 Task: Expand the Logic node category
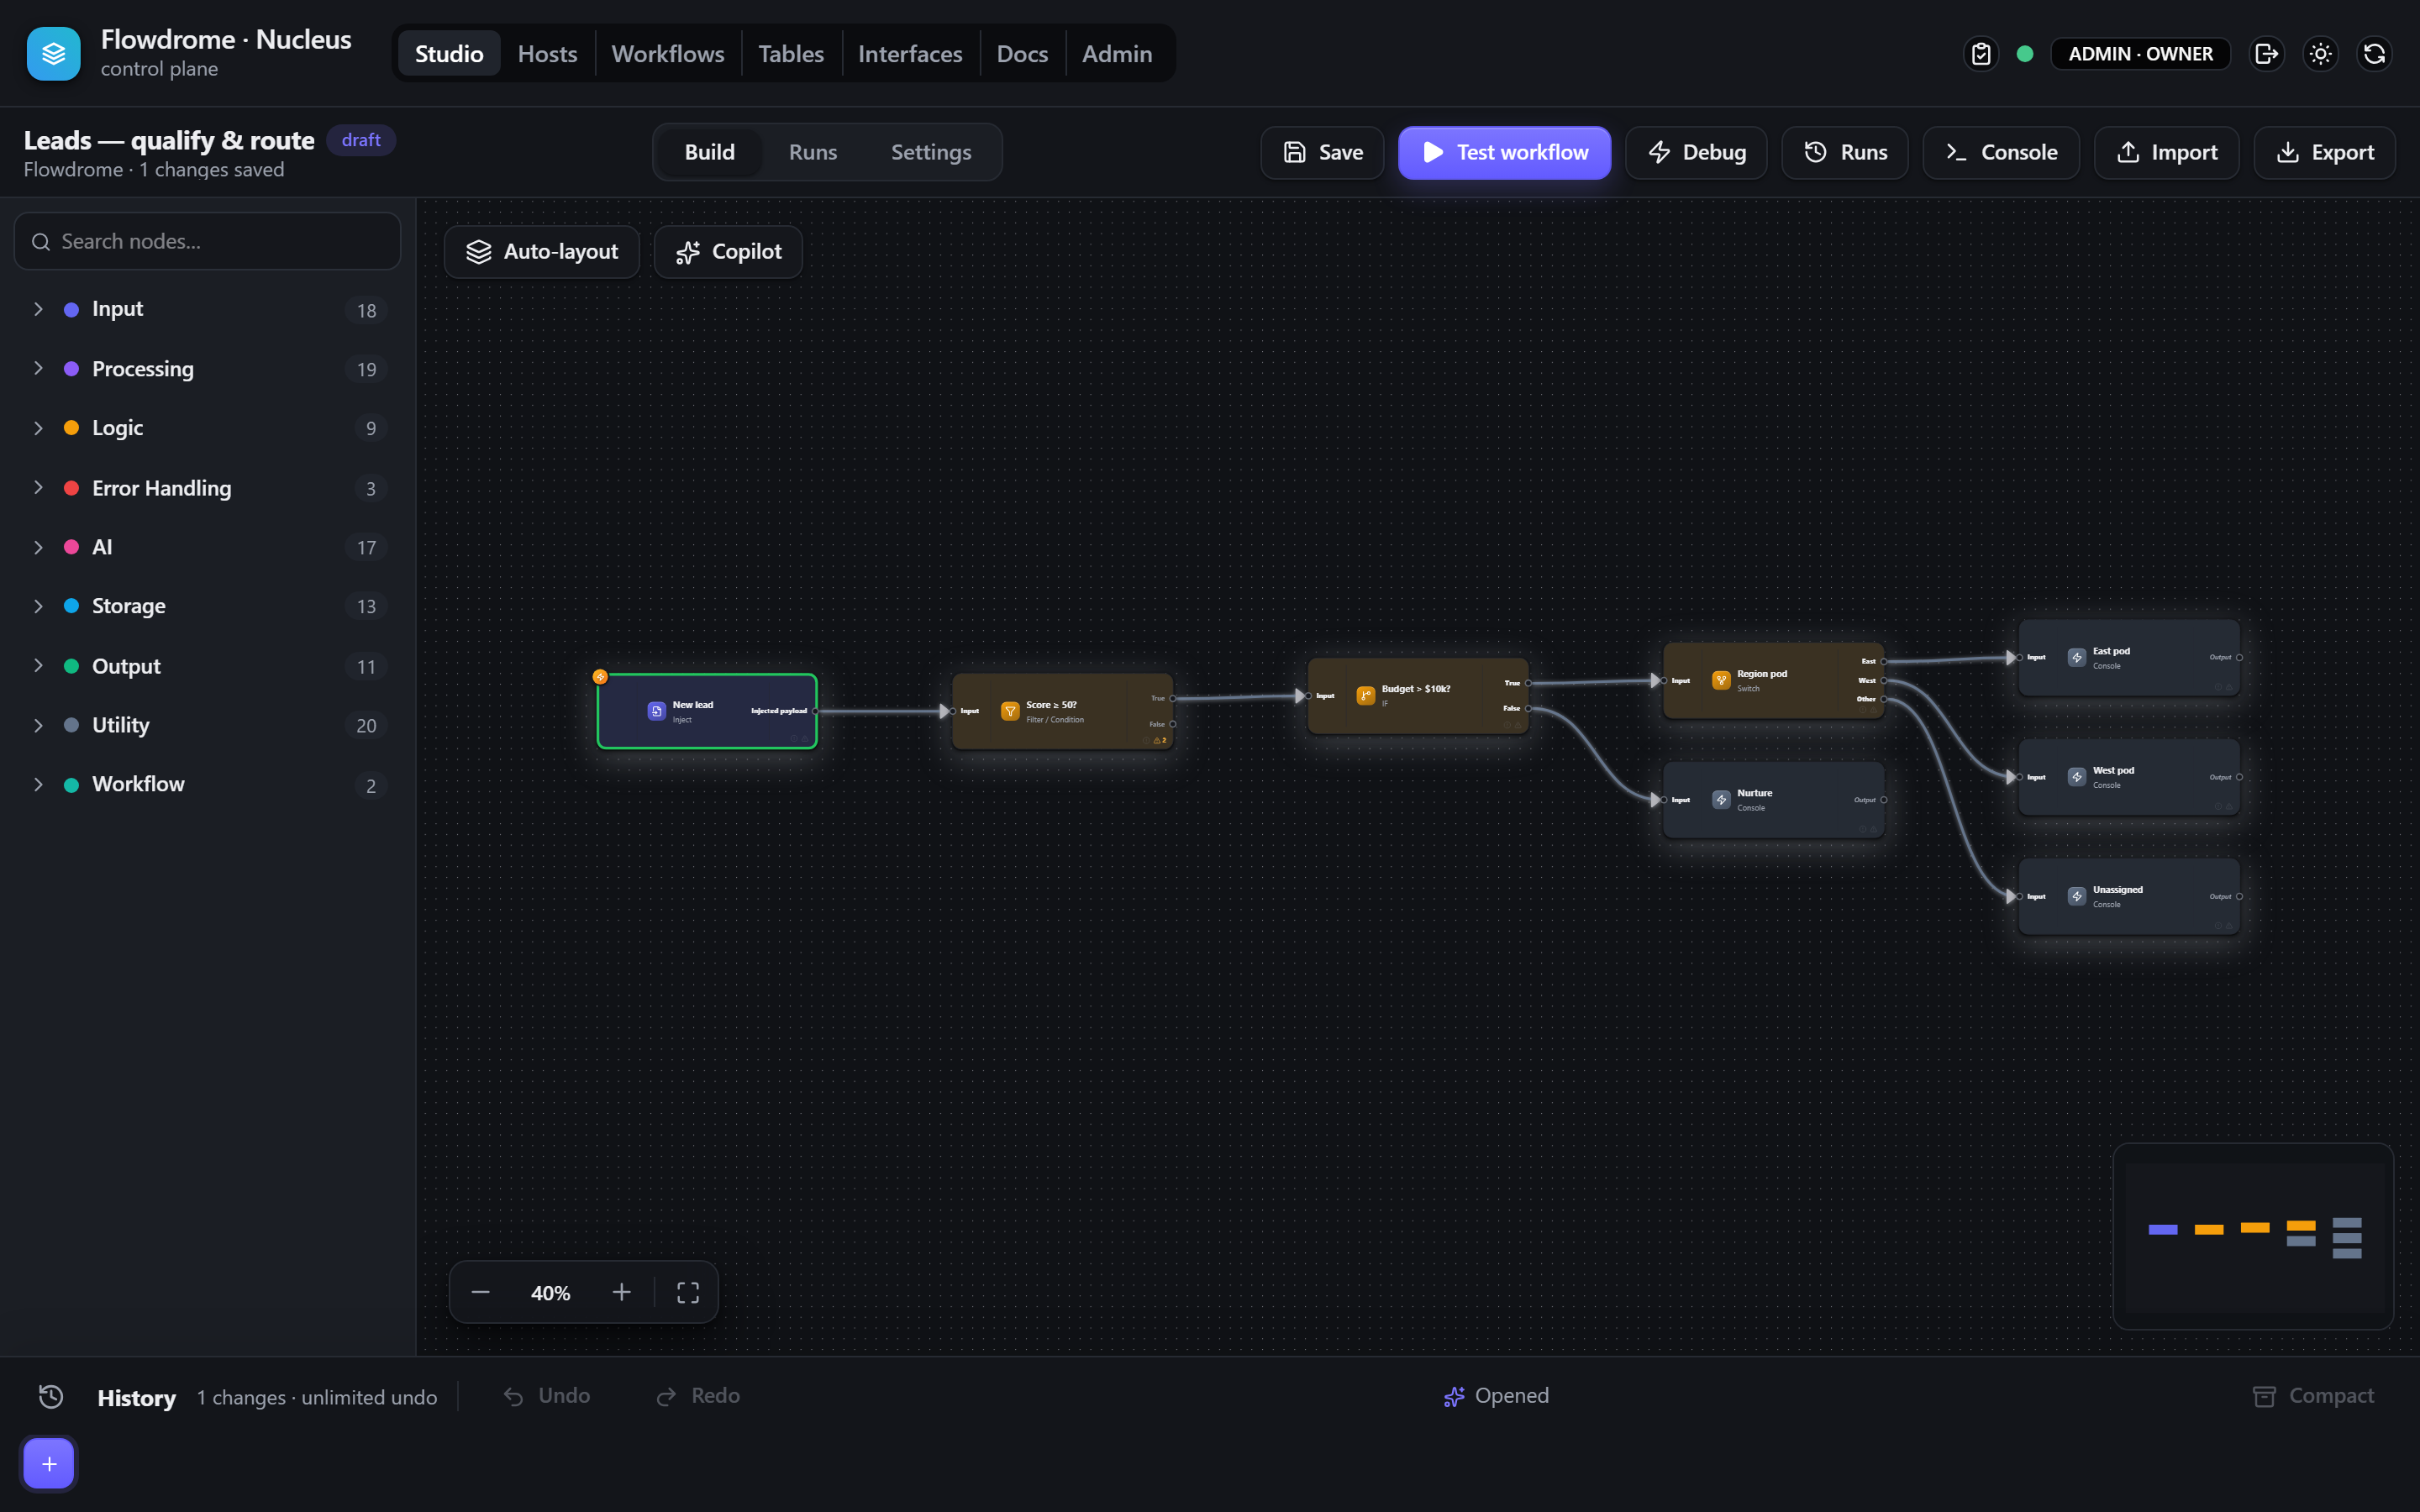[207, 428]
